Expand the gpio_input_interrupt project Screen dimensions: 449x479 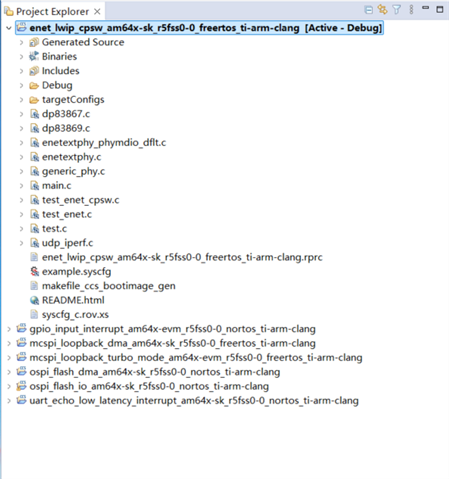(x=9, y=329)
